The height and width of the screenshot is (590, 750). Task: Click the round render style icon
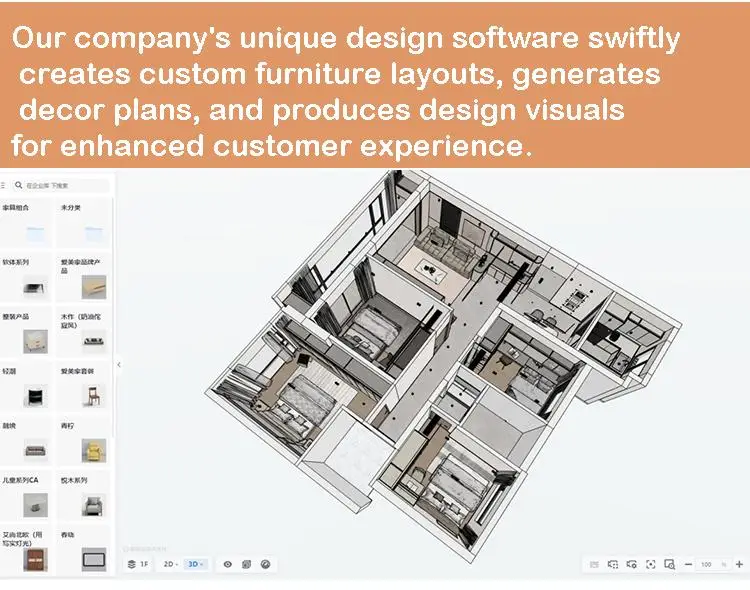click(265, 564)
